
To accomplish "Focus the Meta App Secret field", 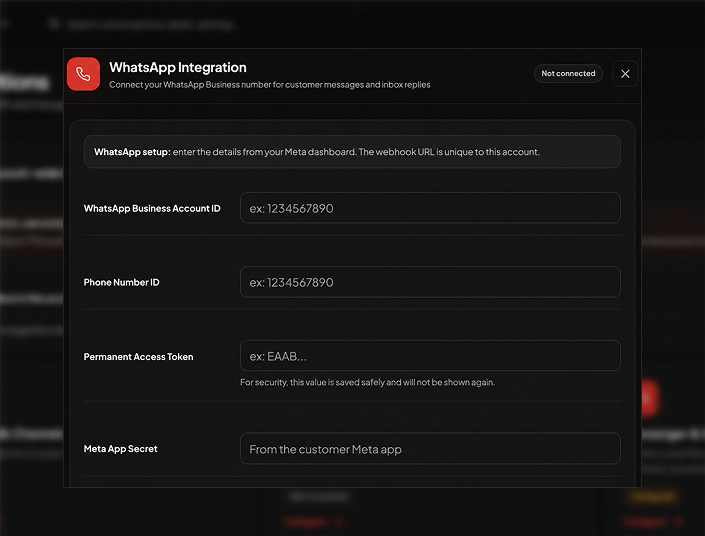I will click(x=430, y=448).
